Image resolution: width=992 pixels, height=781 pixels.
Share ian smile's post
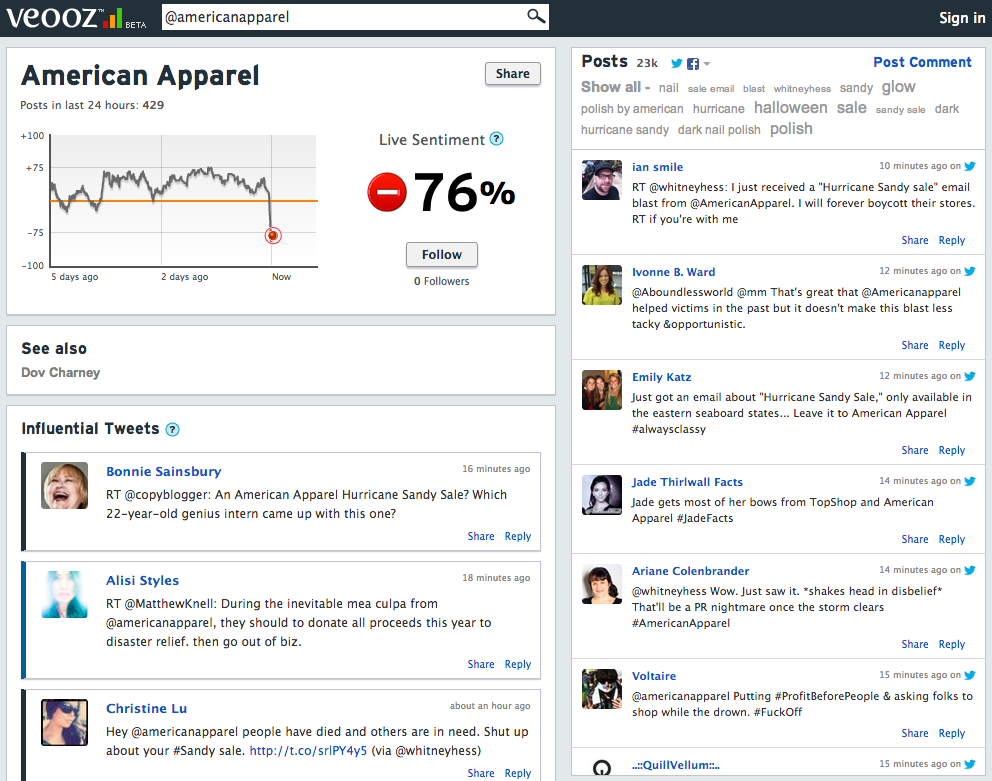tap(915, 240)
